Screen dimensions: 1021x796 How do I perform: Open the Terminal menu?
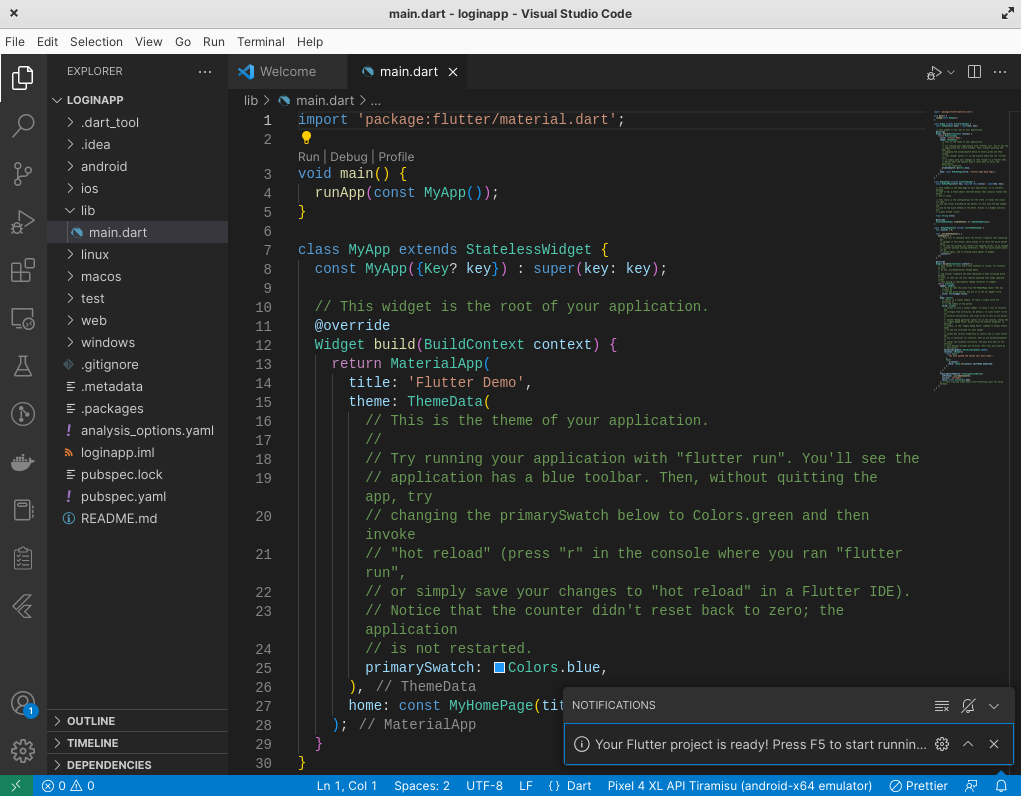point(260,42)
